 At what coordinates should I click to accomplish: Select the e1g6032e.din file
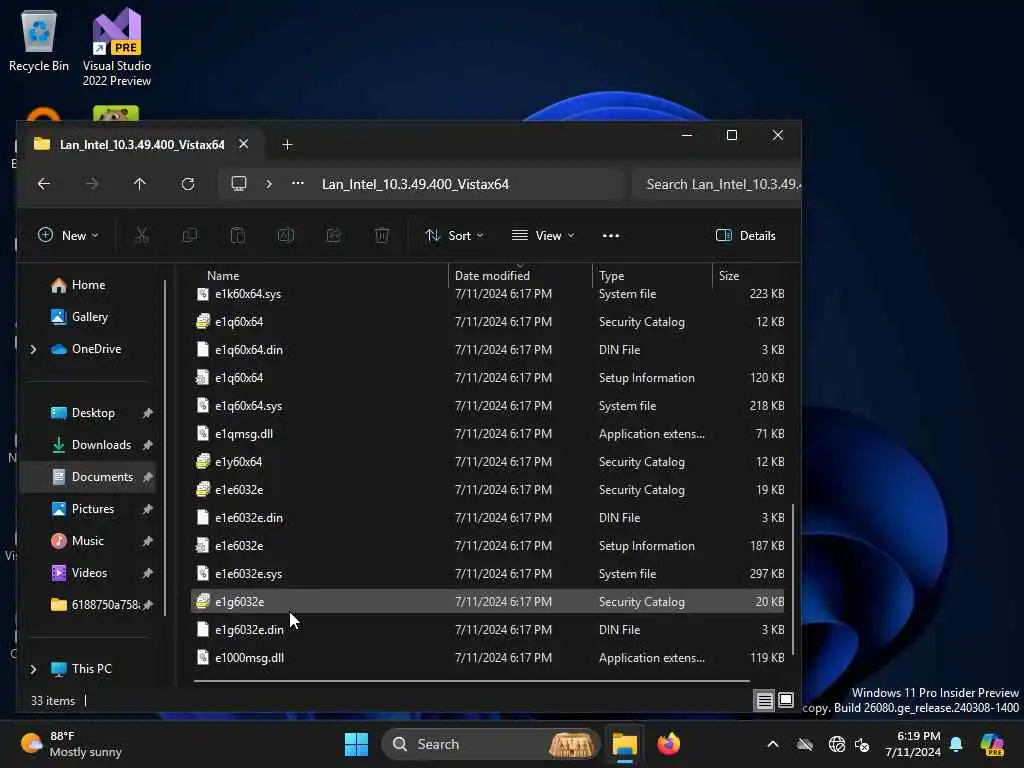point(249,630)
